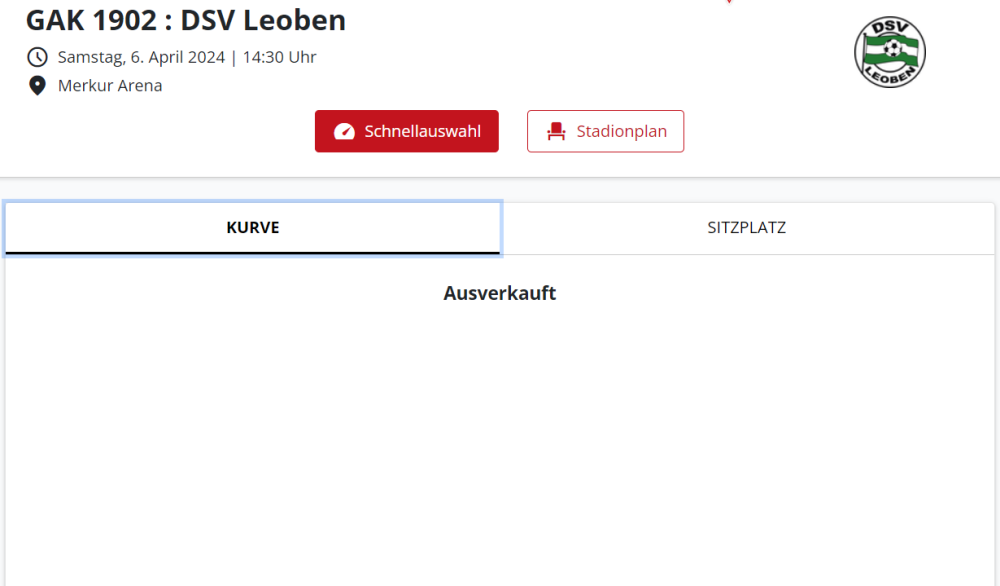
Task: Click the clock icon beside the match date
Action: click(x=37, y=57)
